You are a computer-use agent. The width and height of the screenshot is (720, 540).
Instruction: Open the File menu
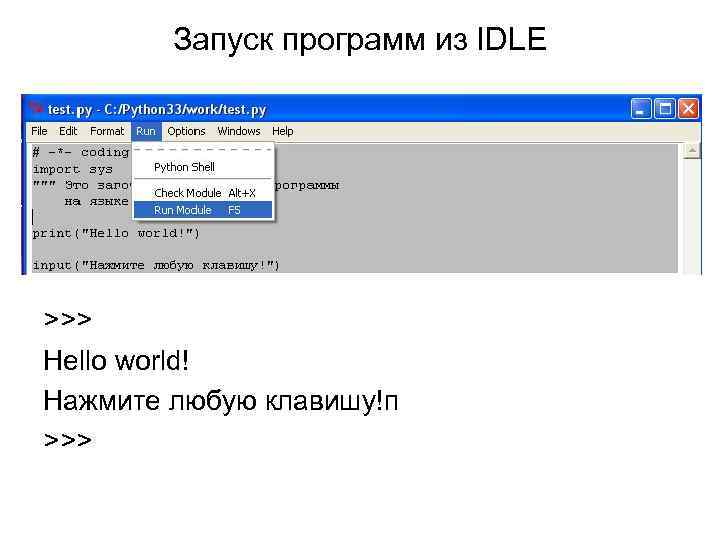coord(39,131)
